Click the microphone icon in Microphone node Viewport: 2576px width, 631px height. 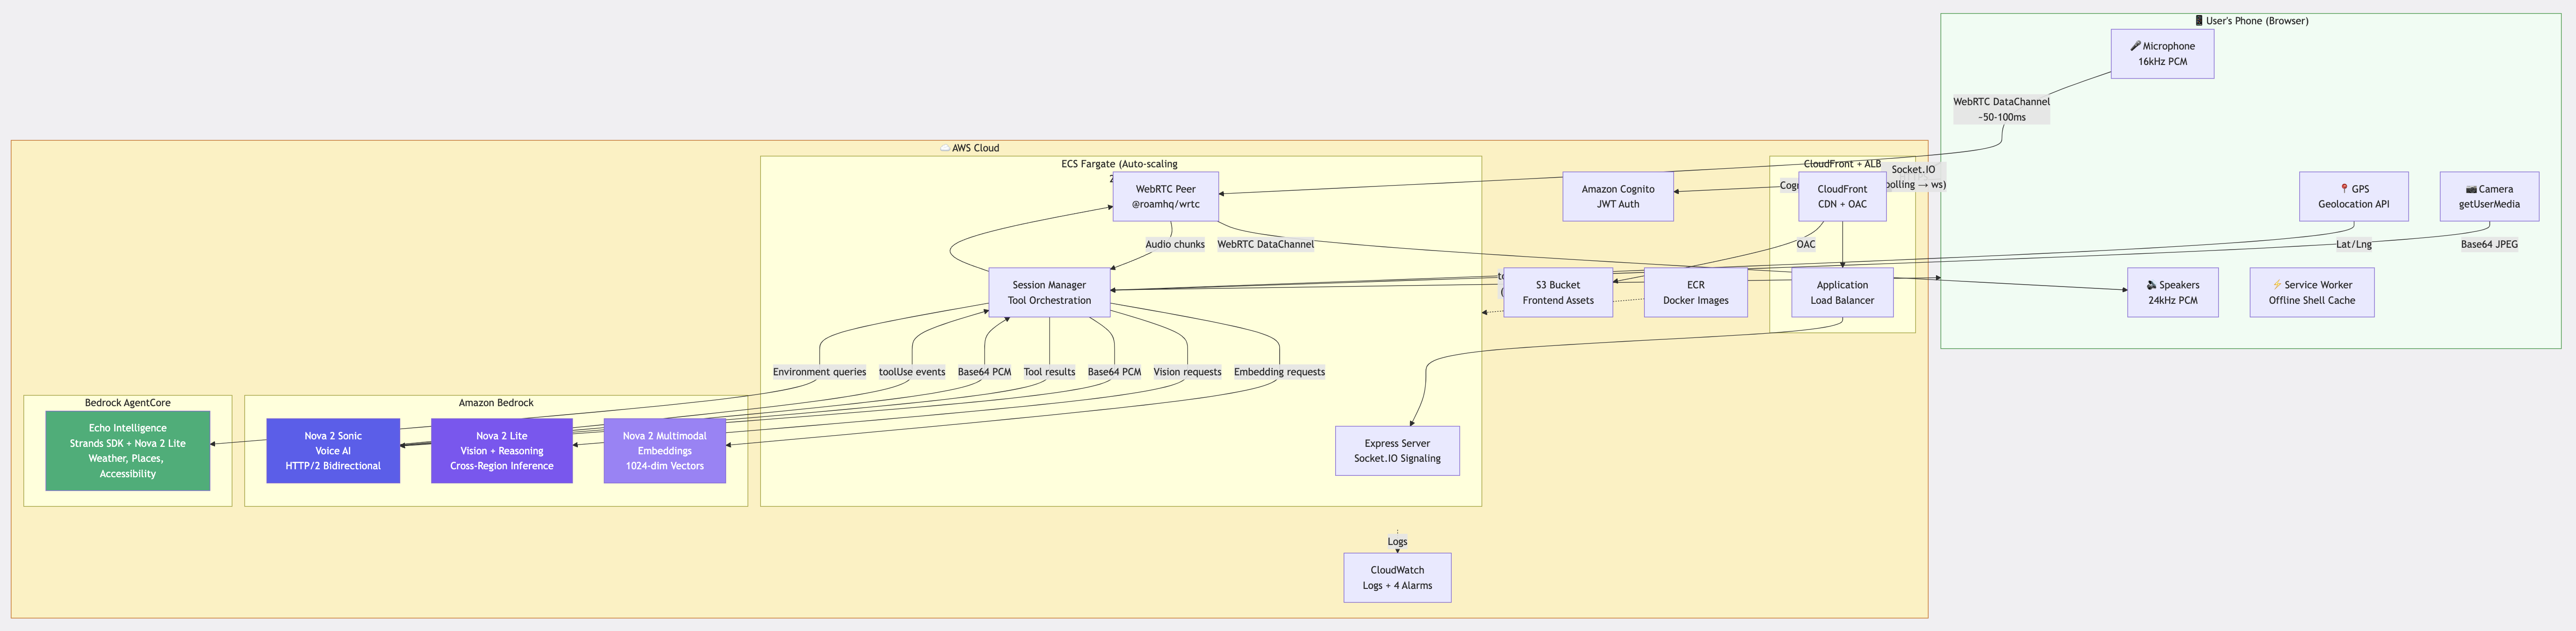2135,46
